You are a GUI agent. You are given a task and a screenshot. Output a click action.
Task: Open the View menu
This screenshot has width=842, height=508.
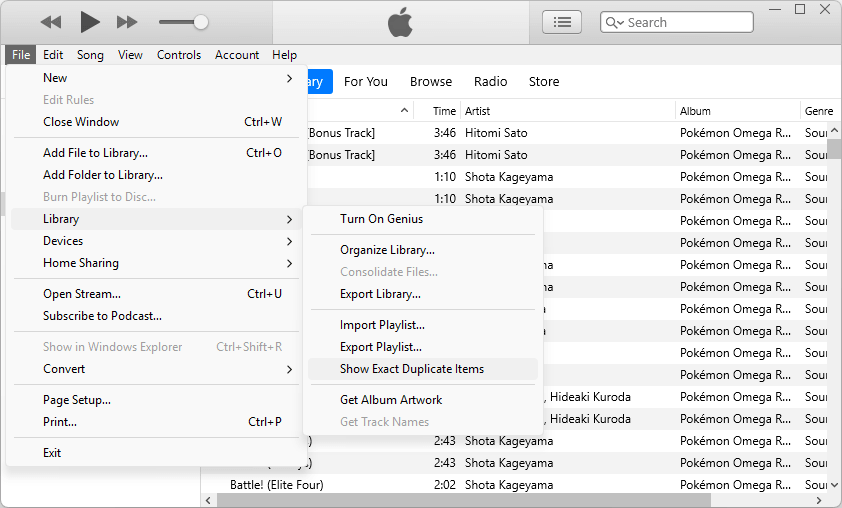[130, 55]
